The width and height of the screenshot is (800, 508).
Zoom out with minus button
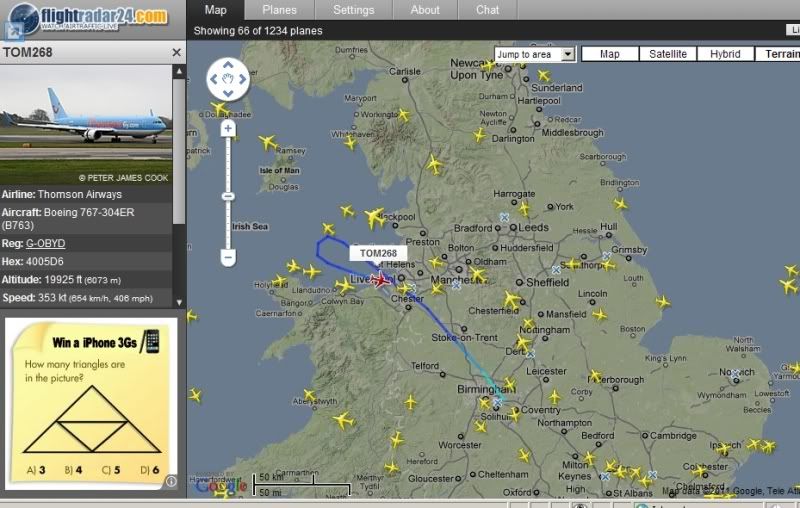[228, 257]
